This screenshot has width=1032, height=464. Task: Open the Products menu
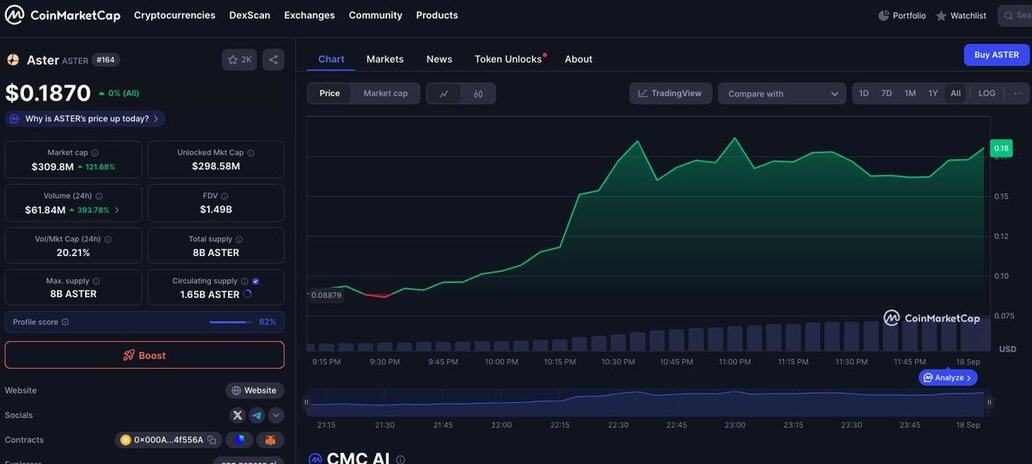pyautogui.click(x=437, y=15)
